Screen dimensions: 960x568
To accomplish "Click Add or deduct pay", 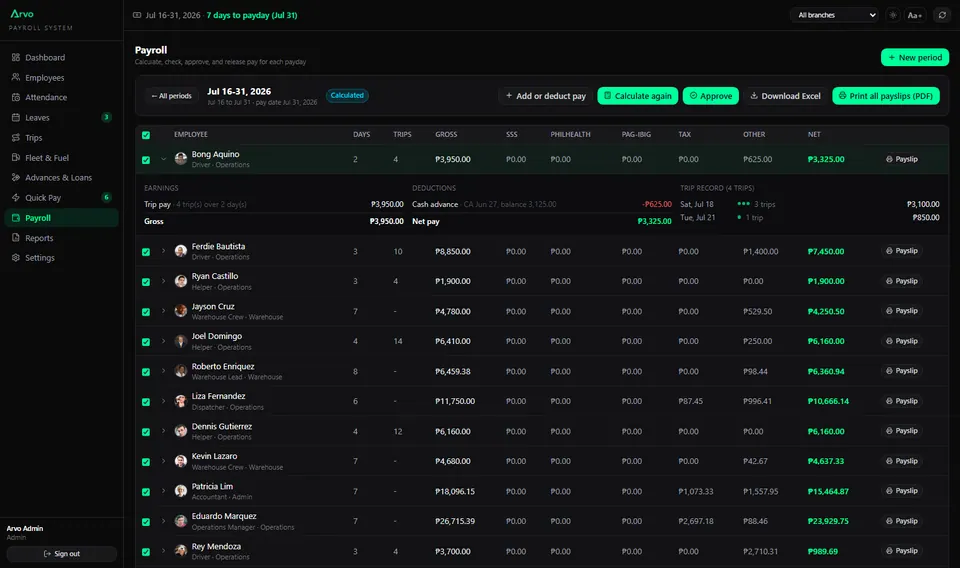I will coord(546,96).
